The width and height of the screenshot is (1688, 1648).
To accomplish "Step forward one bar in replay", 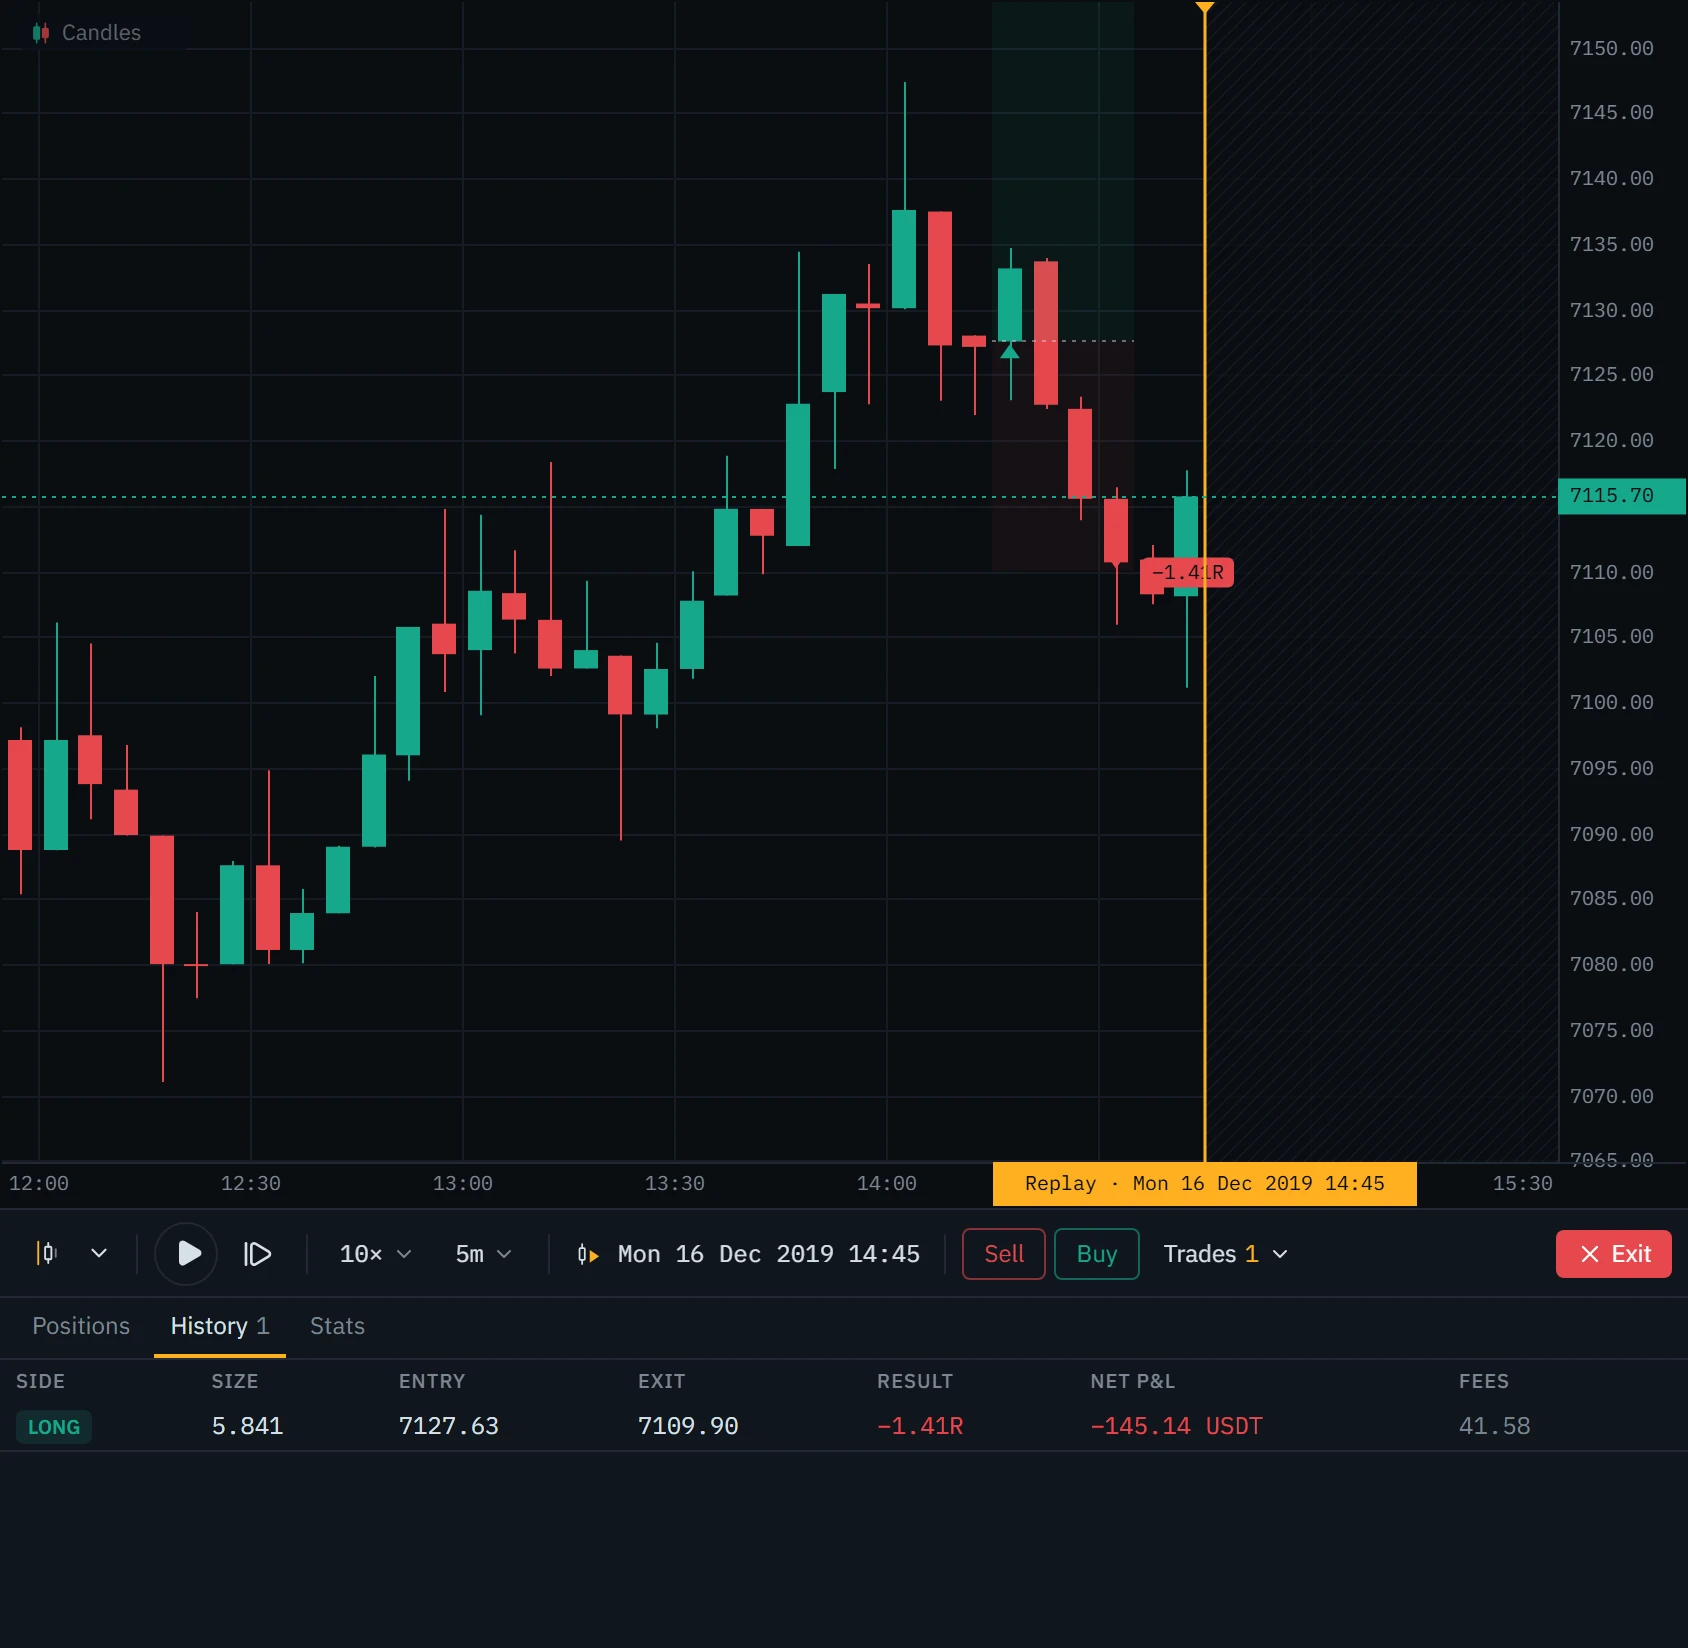I will click(x=257, y=1253).
